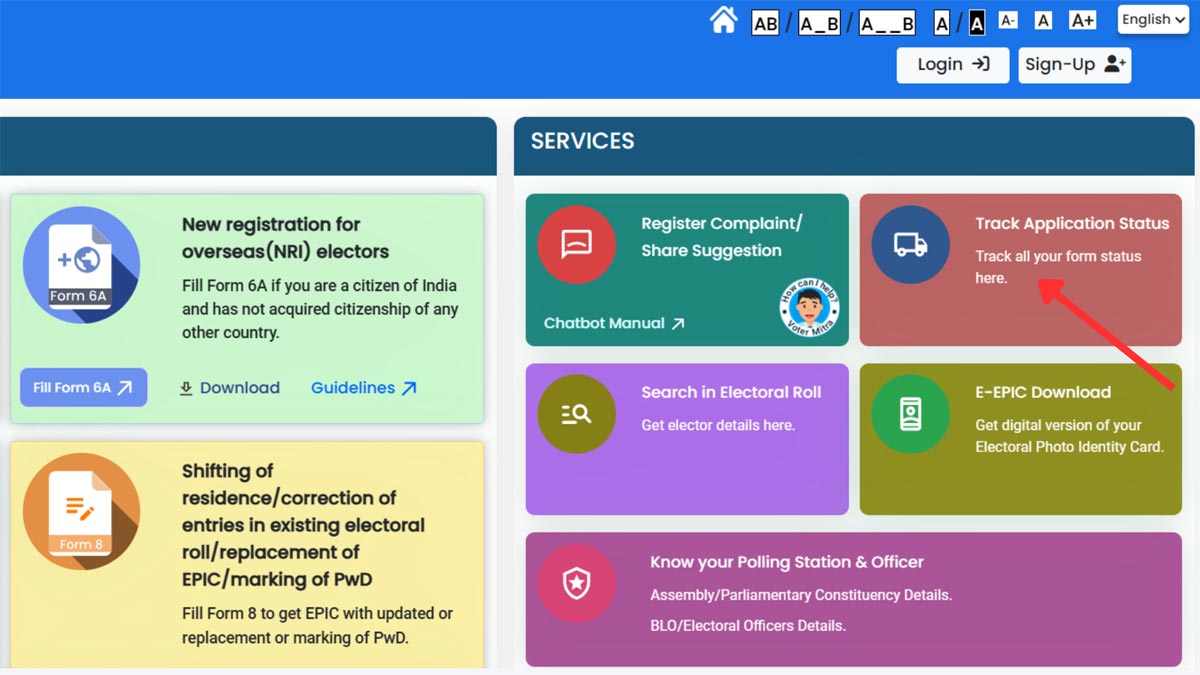Open Fill Form 6A
The width and height of the screenshot is (1200, 675).
point(83,387)
